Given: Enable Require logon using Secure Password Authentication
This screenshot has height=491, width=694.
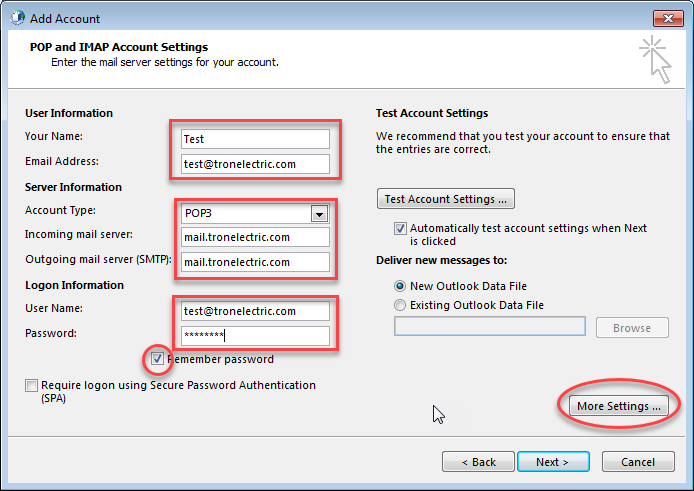Looking at the screenshot, I should 33,386.
